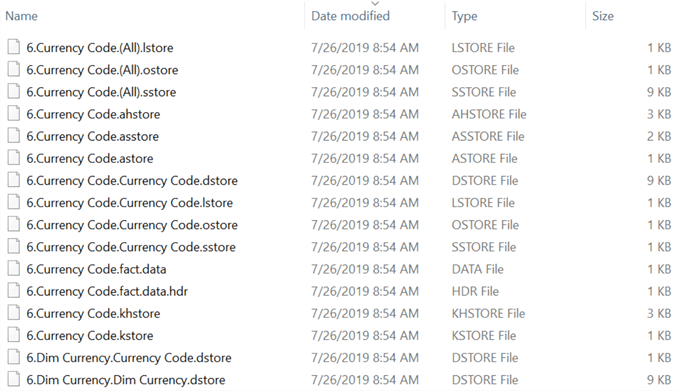
Task: Click icon of 6.Currency Code.Currency Code.lstore
Action: pyautogui.click(x=13, y=202)
